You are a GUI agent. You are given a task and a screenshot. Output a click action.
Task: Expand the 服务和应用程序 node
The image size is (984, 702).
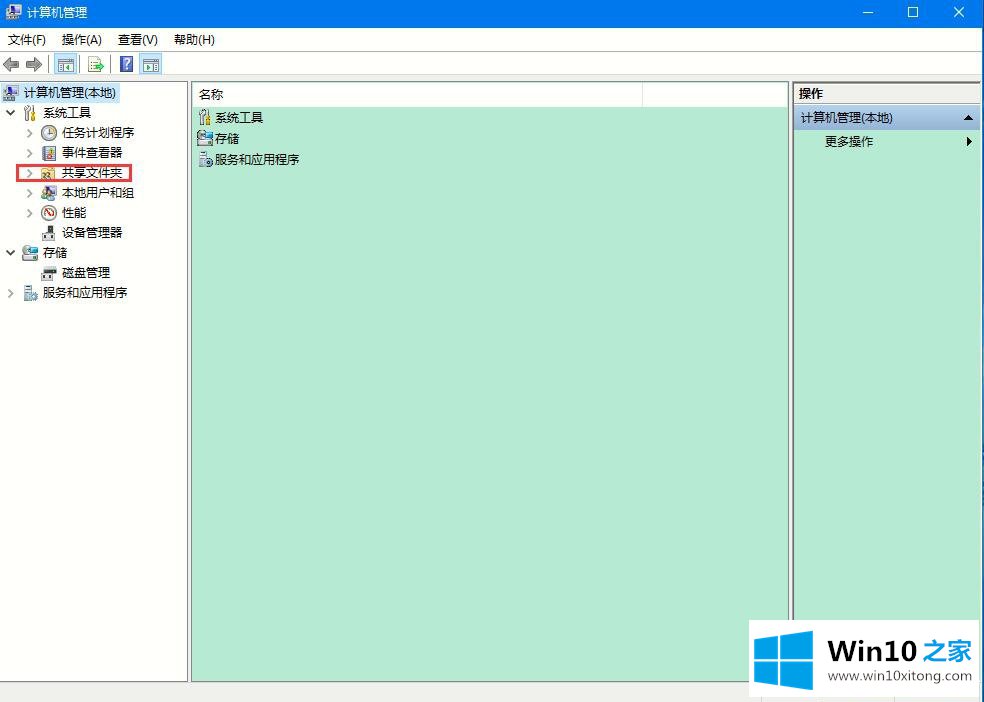pyautogui.click(x=11, y=293)
